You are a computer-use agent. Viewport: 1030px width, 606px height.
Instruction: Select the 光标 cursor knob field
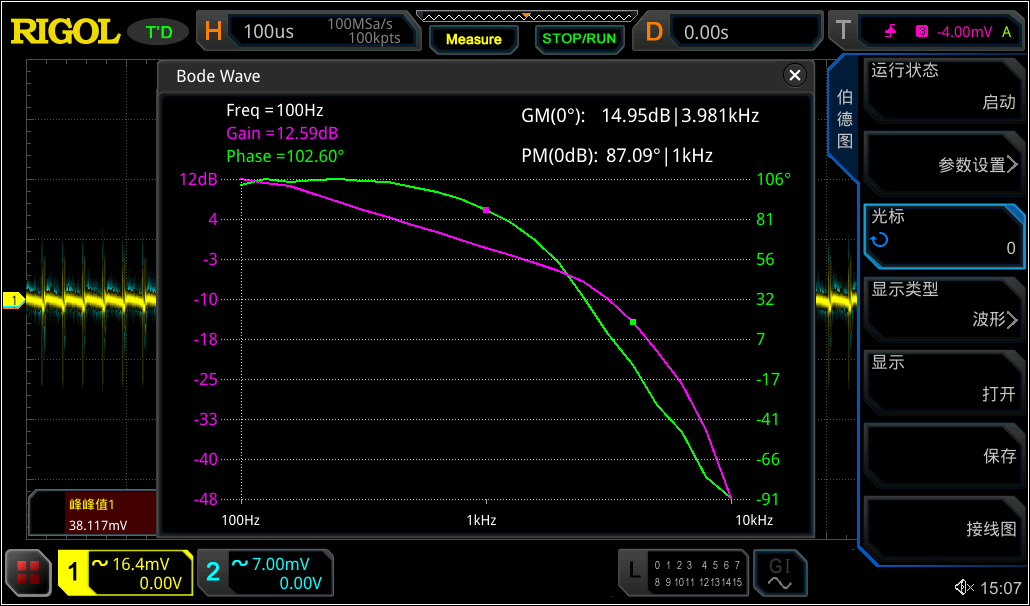click(944, 232)
